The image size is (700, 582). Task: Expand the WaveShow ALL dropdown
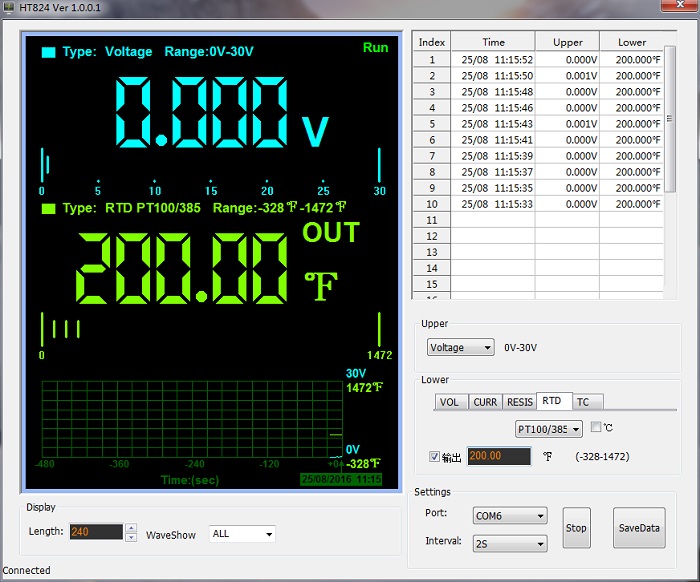pos(242,534)
